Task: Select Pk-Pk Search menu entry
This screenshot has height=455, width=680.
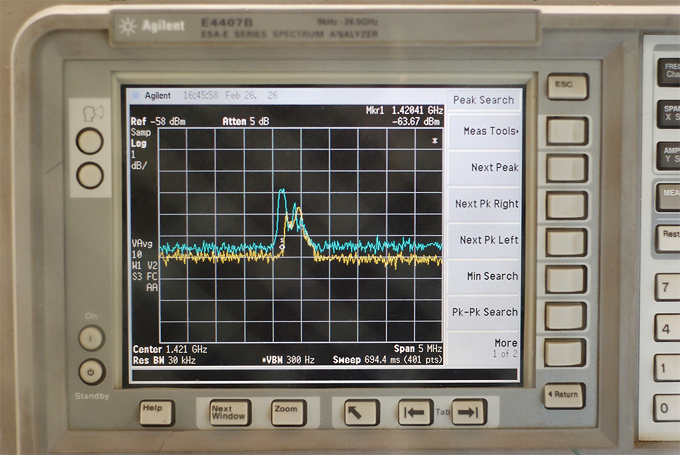Action: [486, 312]
